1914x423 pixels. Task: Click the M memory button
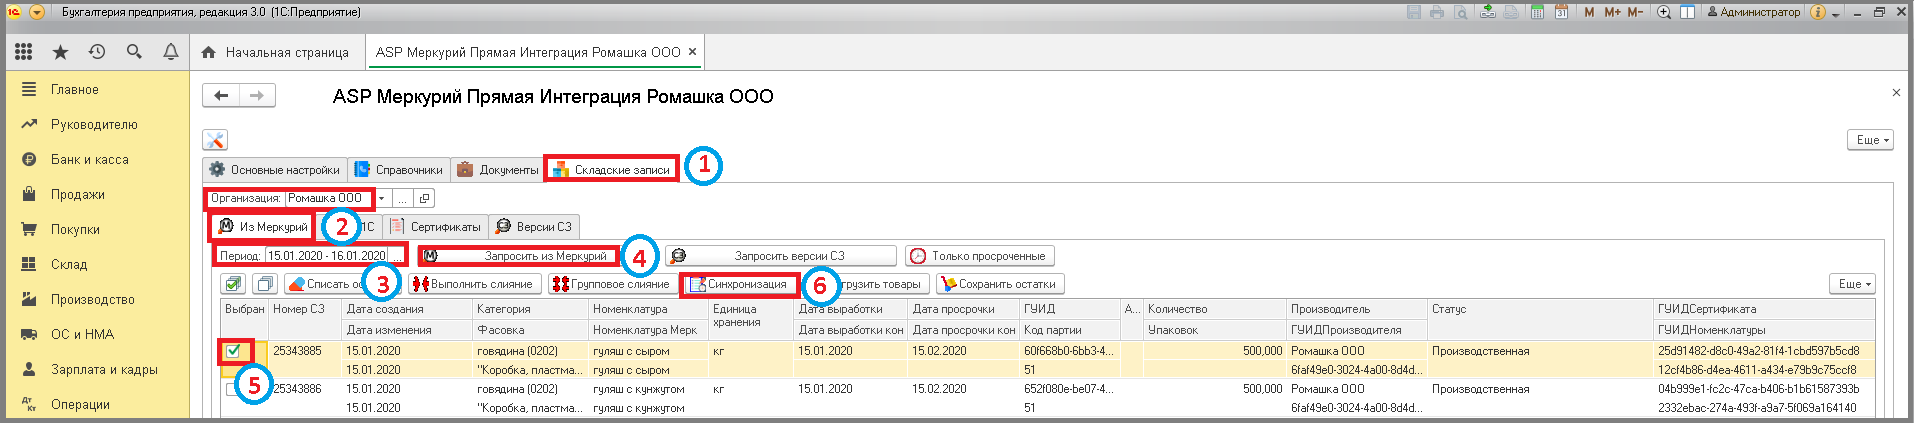[x=1589, y=12]
